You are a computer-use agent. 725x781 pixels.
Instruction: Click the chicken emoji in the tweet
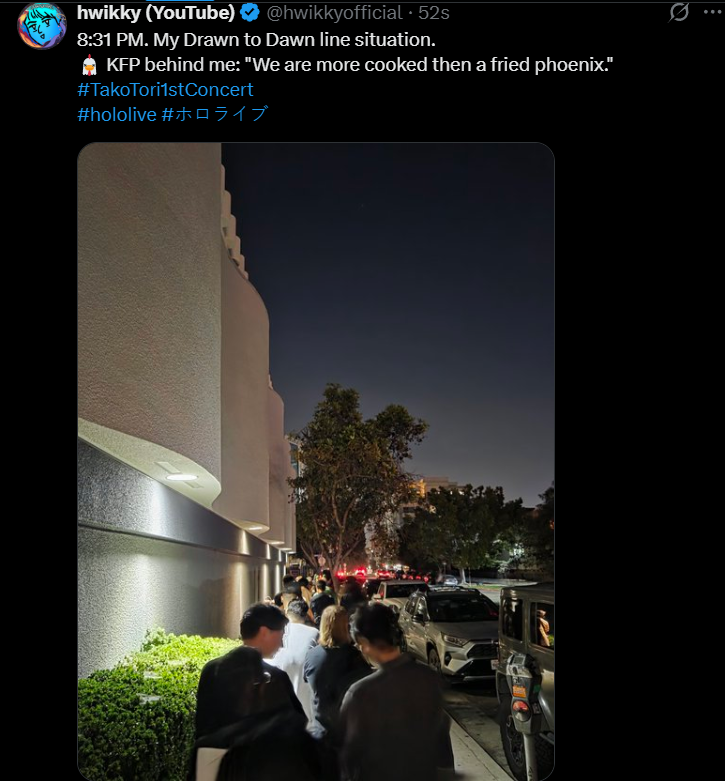point(89,65)
